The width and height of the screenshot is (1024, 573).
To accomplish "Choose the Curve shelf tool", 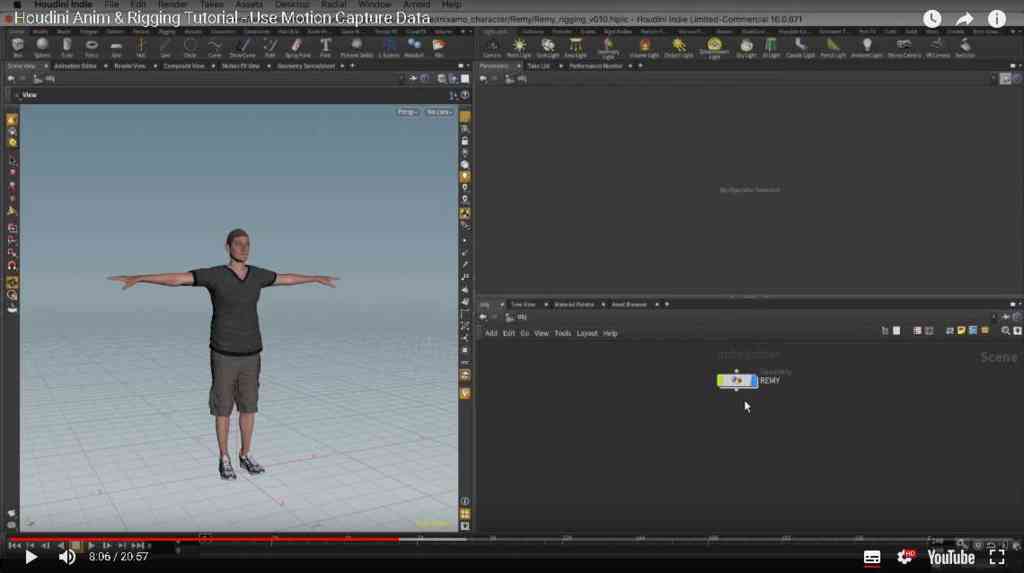I will [x=215, y=47].
